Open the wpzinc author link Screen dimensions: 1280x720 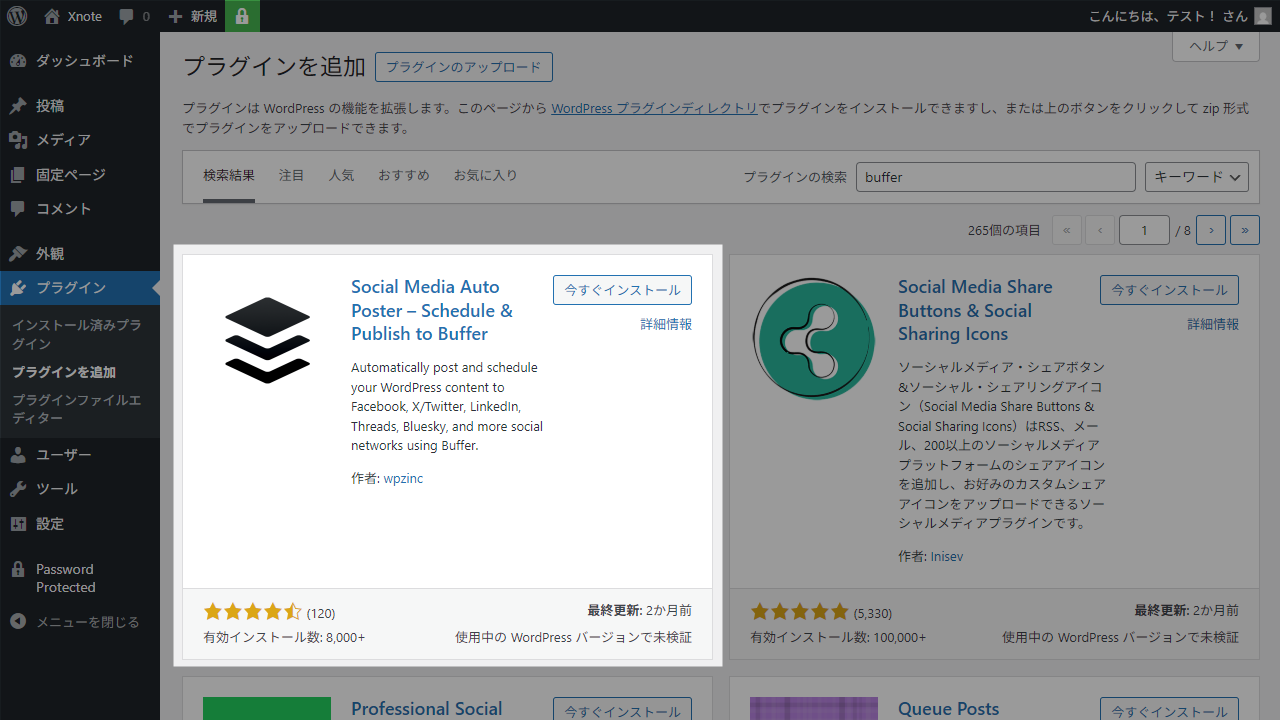(403, 478)
